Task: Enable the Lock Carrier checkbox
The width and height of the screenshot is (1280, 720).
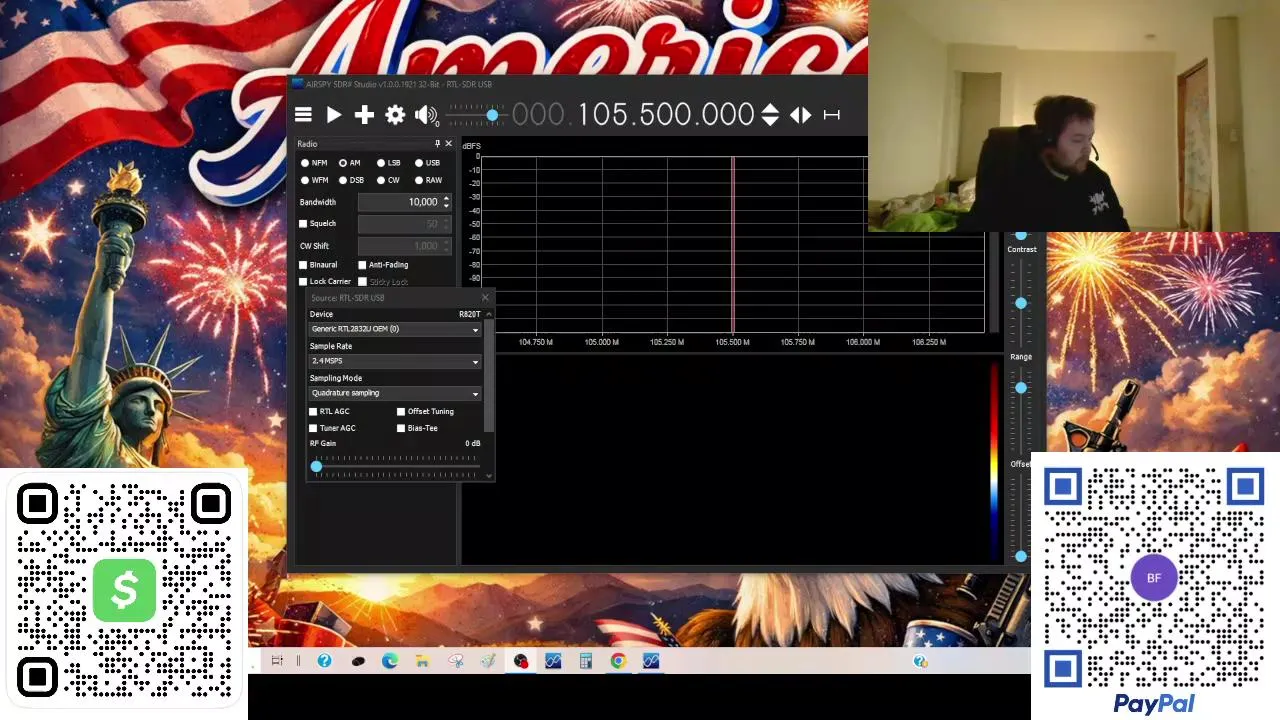Action: click(x=303, y=282)
